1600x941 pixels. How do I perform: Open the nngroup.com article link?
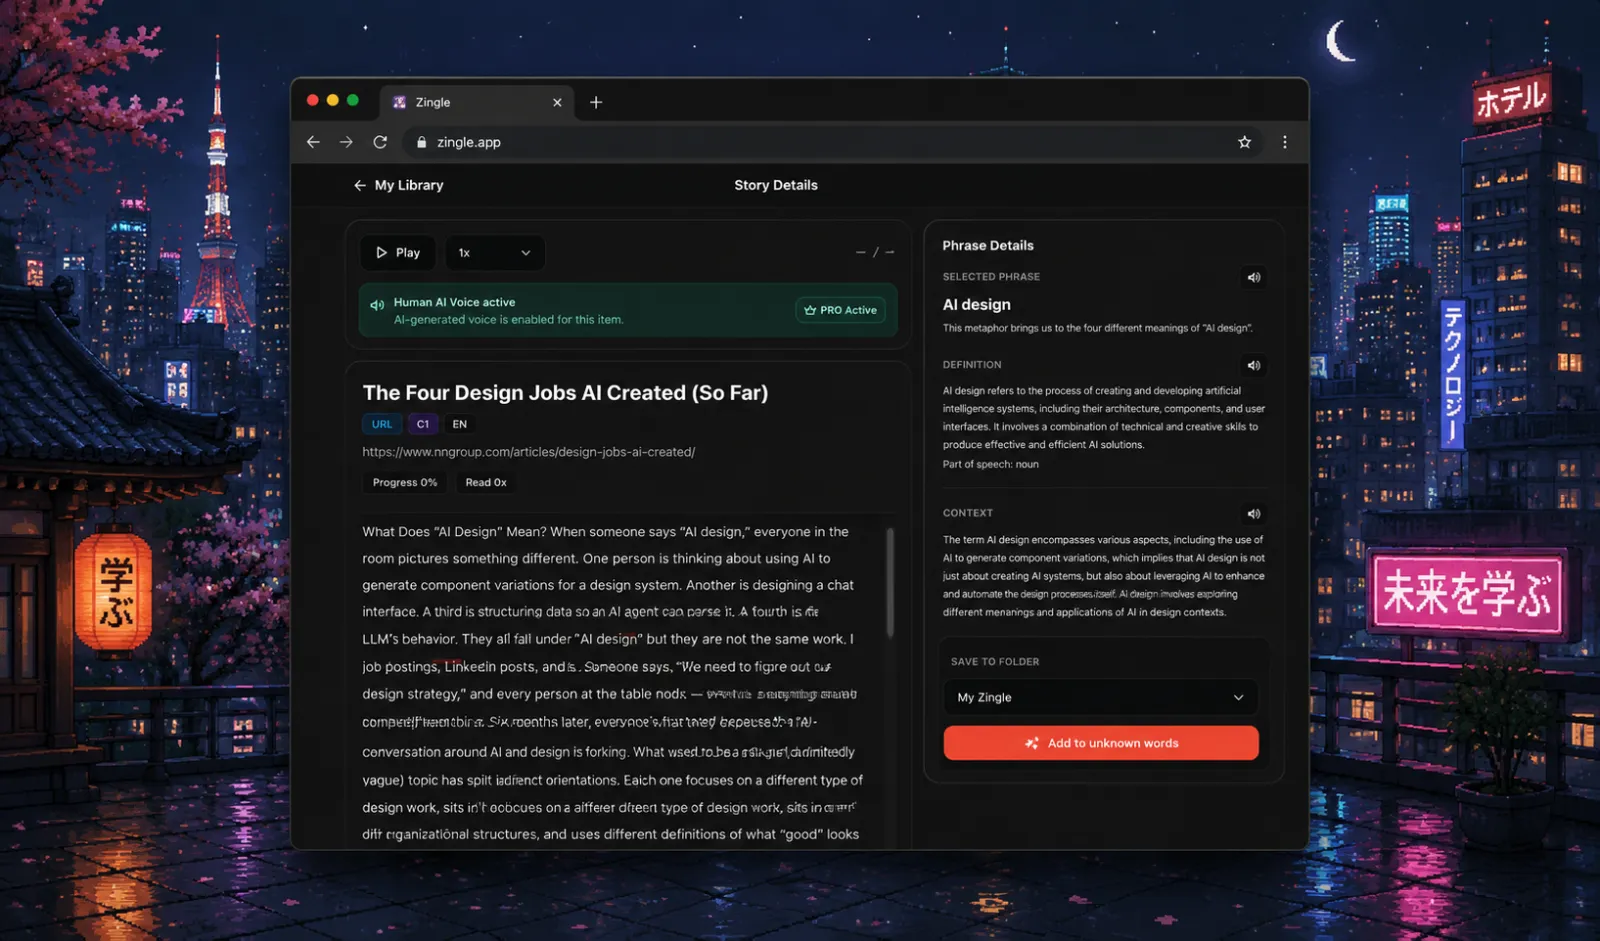(x=528, y=452)
